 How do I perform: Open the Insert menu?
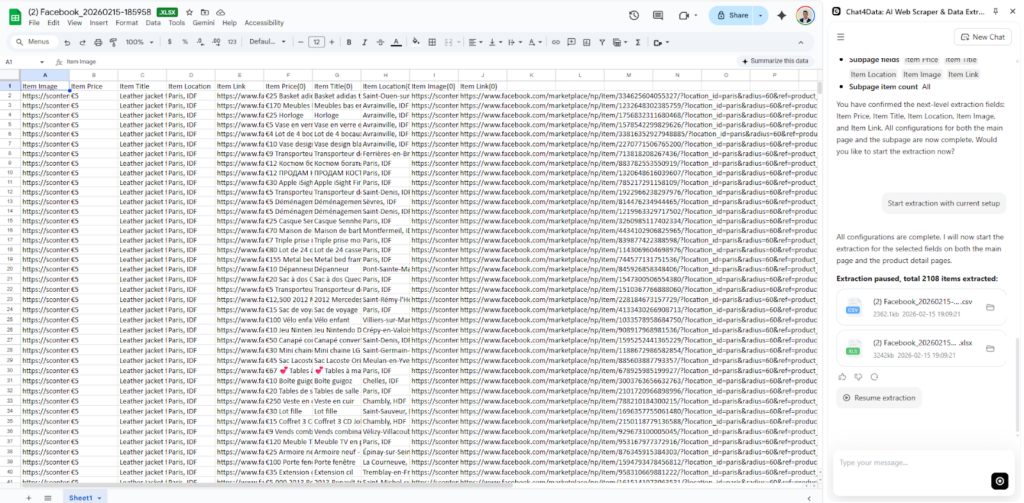[99, 23]
